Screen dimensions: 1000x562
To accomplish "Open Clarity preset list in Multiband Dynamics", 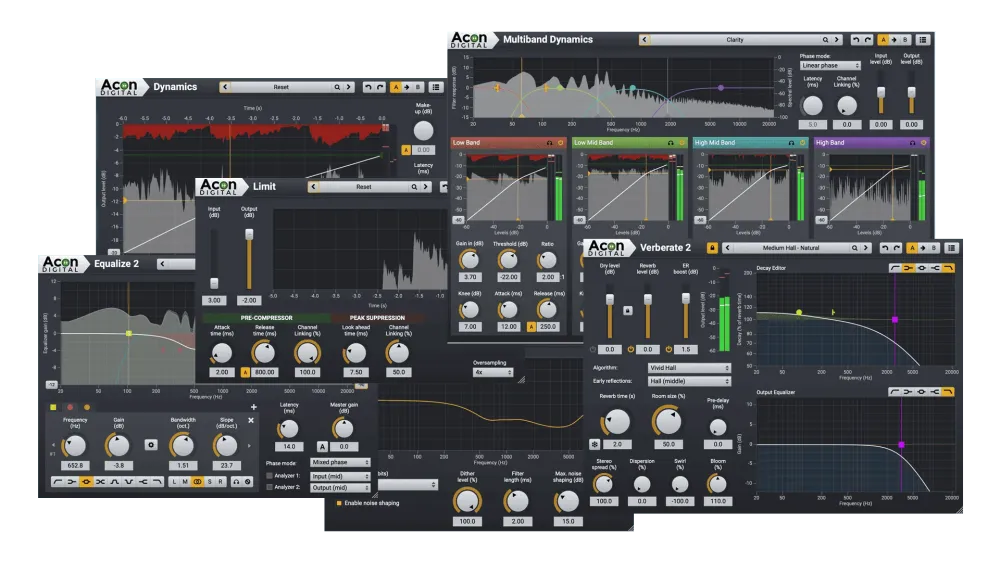I will click(x=735, y=40).
